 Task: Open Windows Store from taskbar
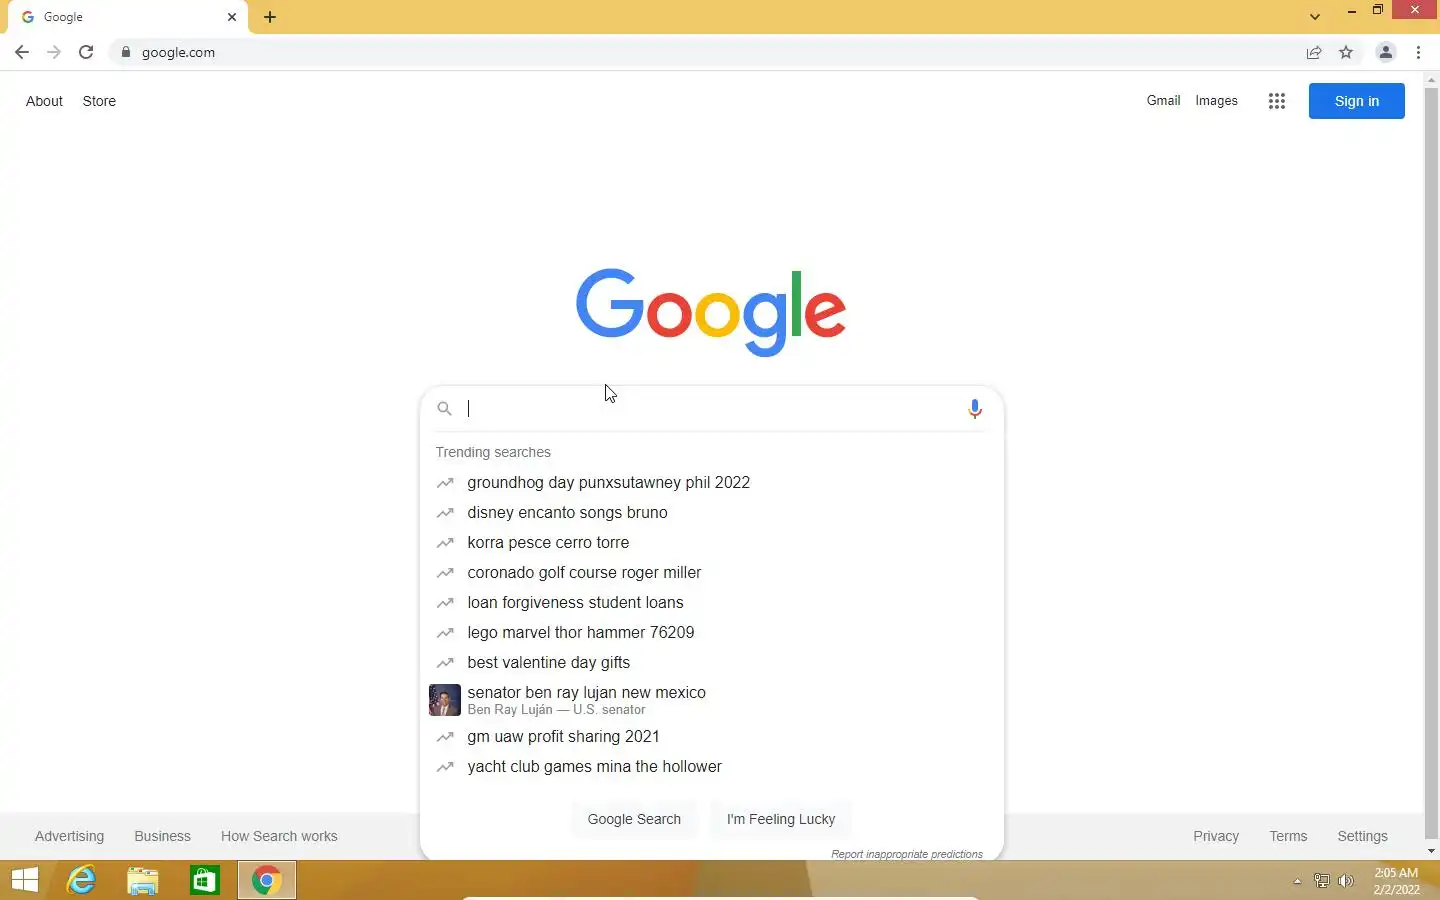205,880
